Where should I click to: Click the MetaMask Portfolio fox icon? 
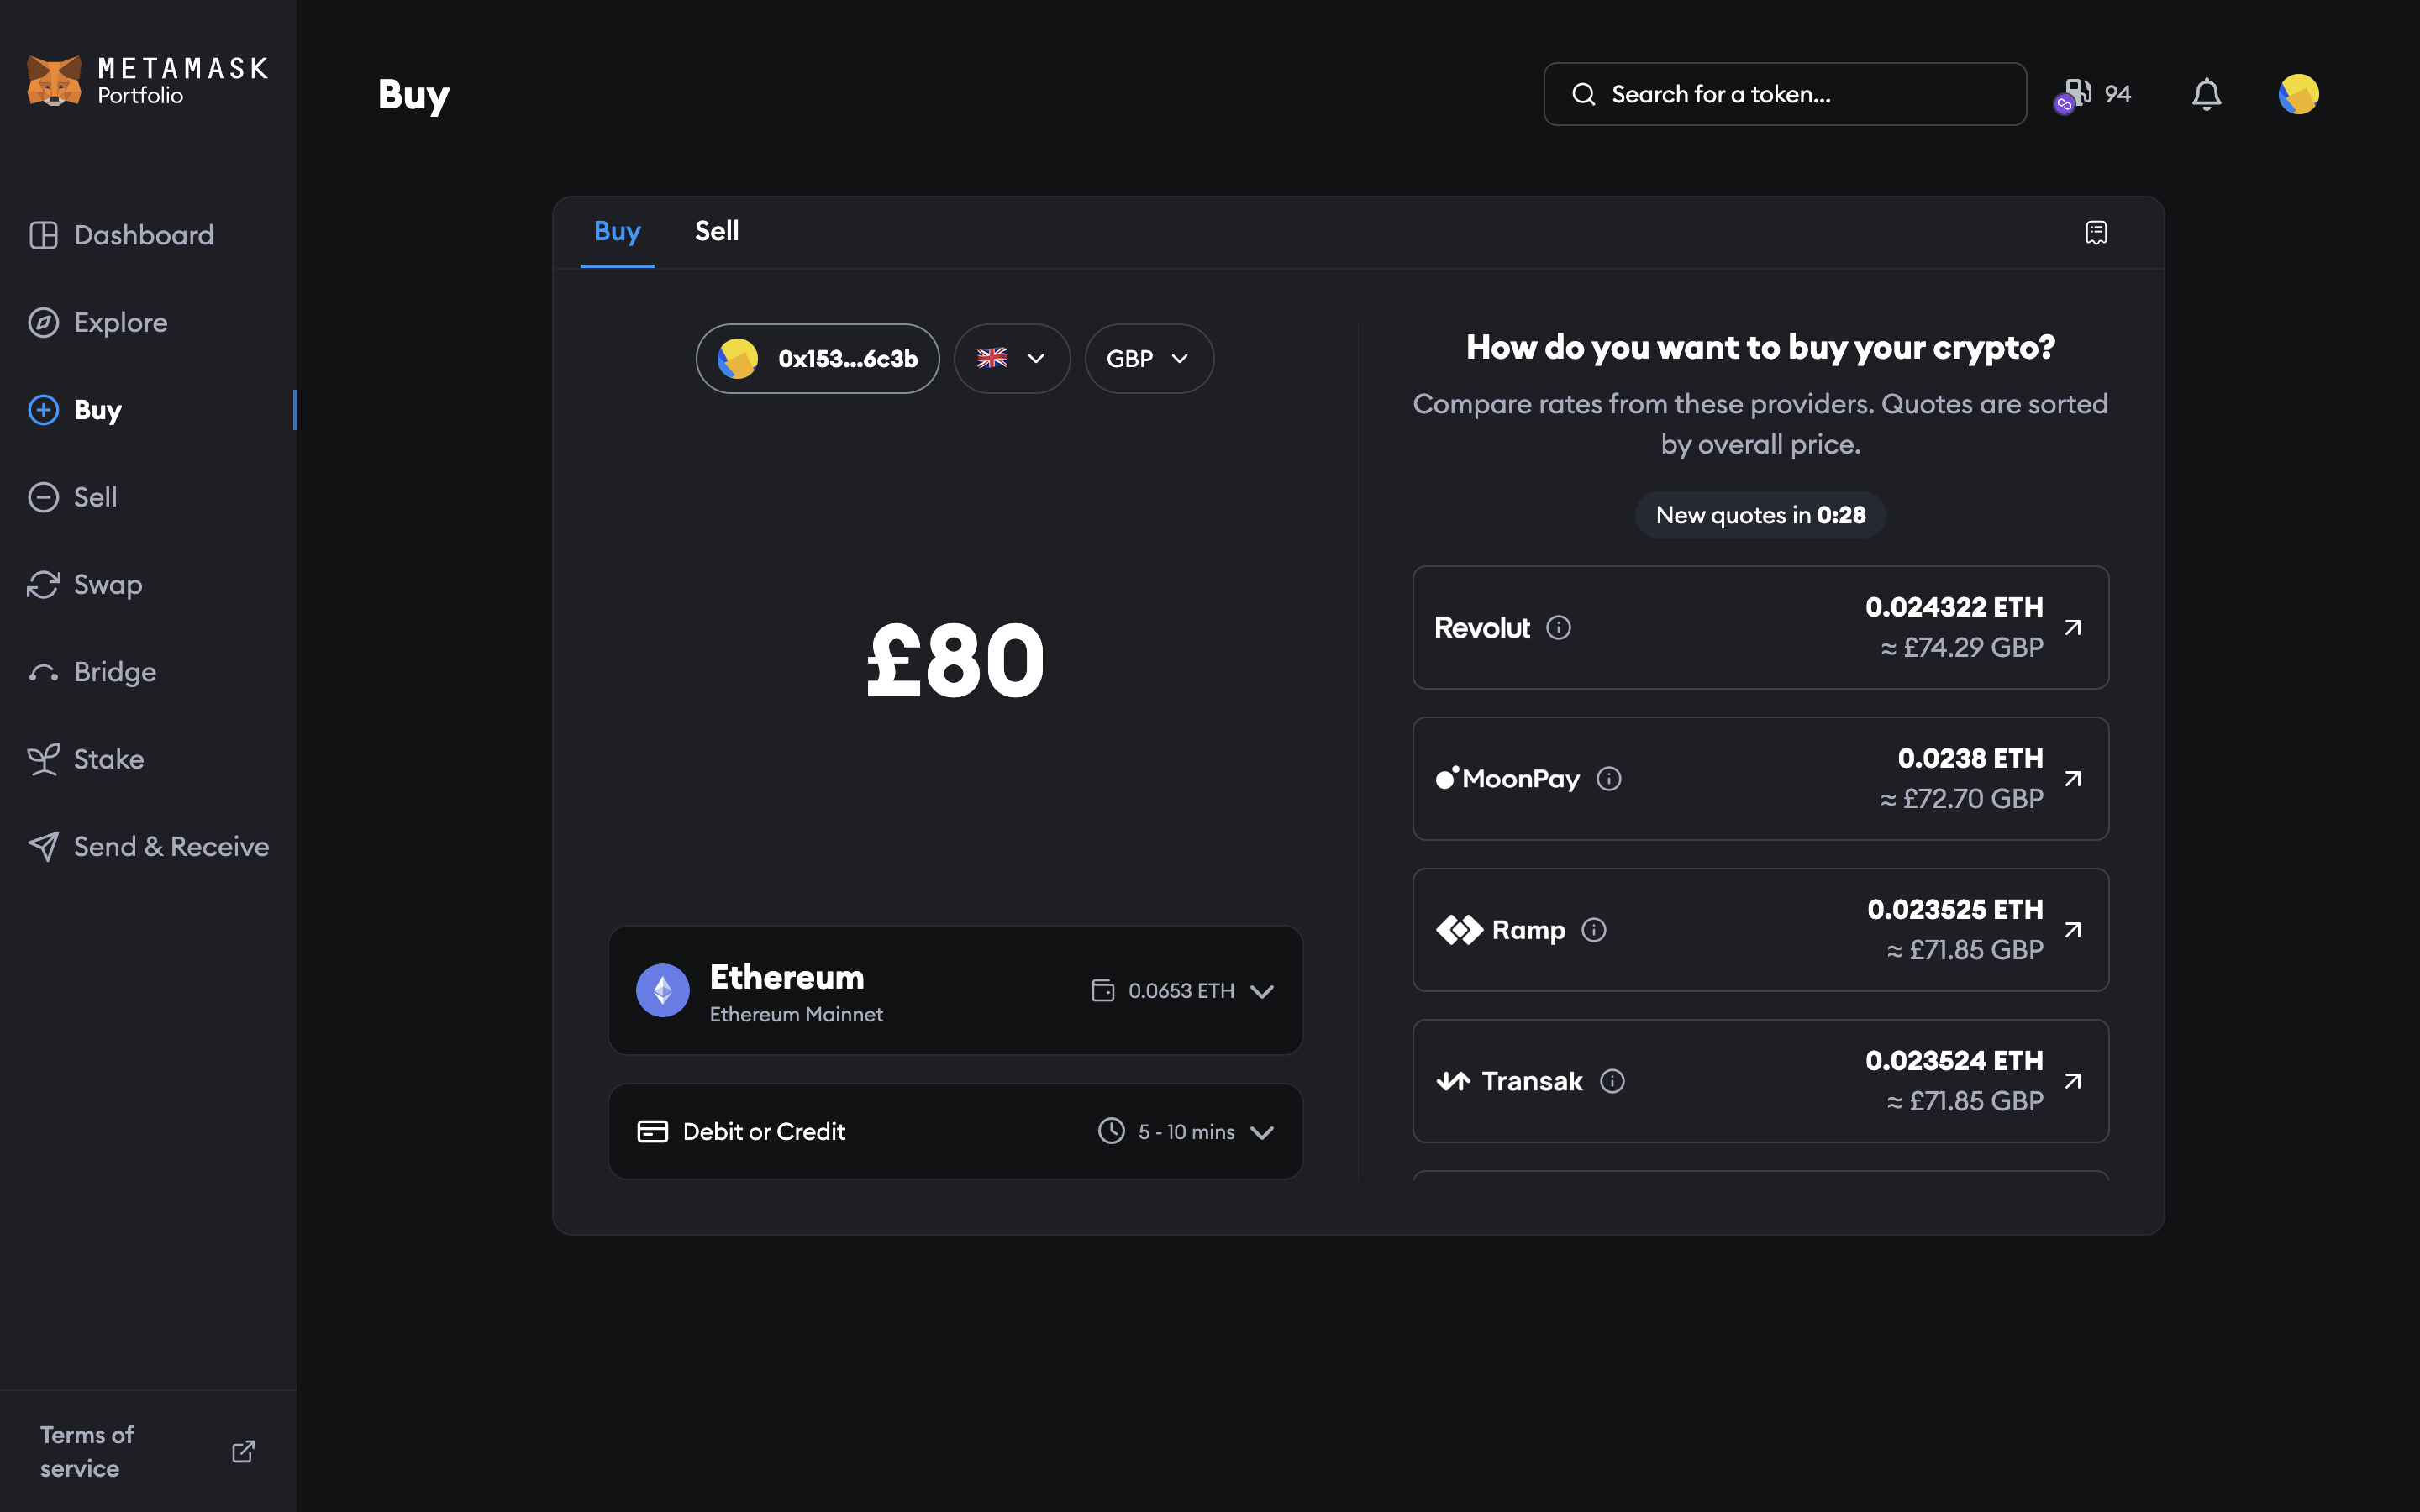54,80
